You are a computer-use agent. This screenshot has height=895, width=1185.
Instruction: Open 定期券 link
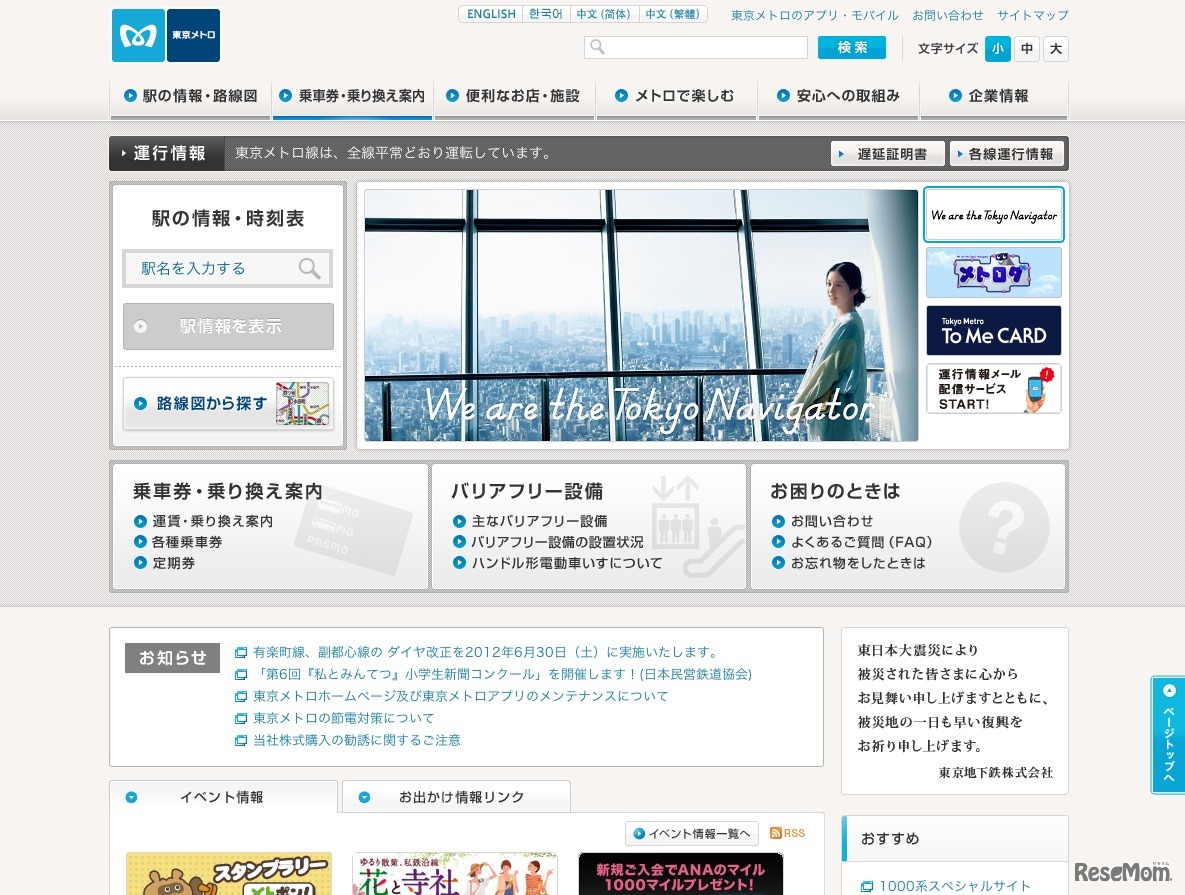(174, 563)
